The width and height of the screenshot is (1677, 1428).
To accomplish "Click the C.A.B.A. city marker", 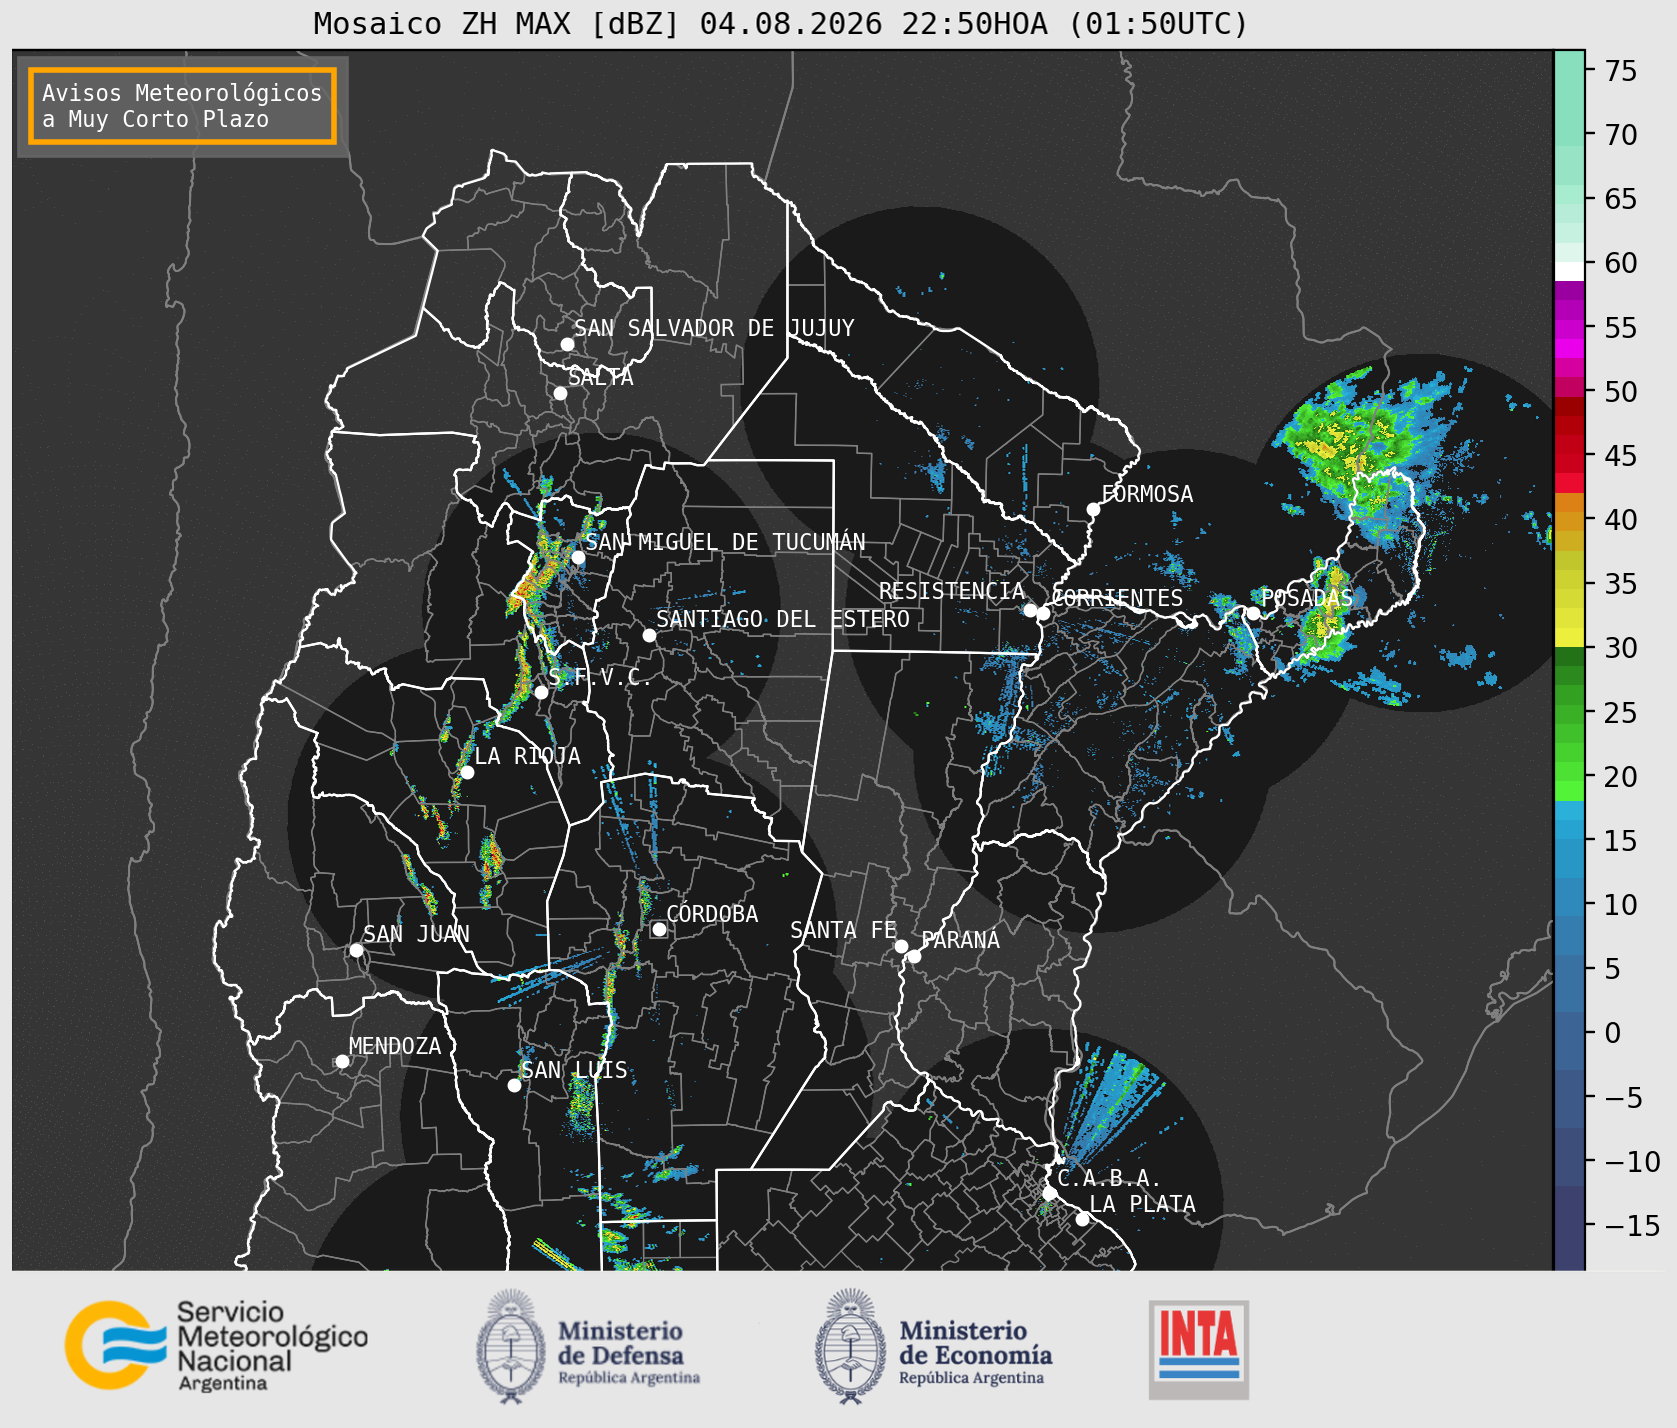I will [x=1049, y=1193].
